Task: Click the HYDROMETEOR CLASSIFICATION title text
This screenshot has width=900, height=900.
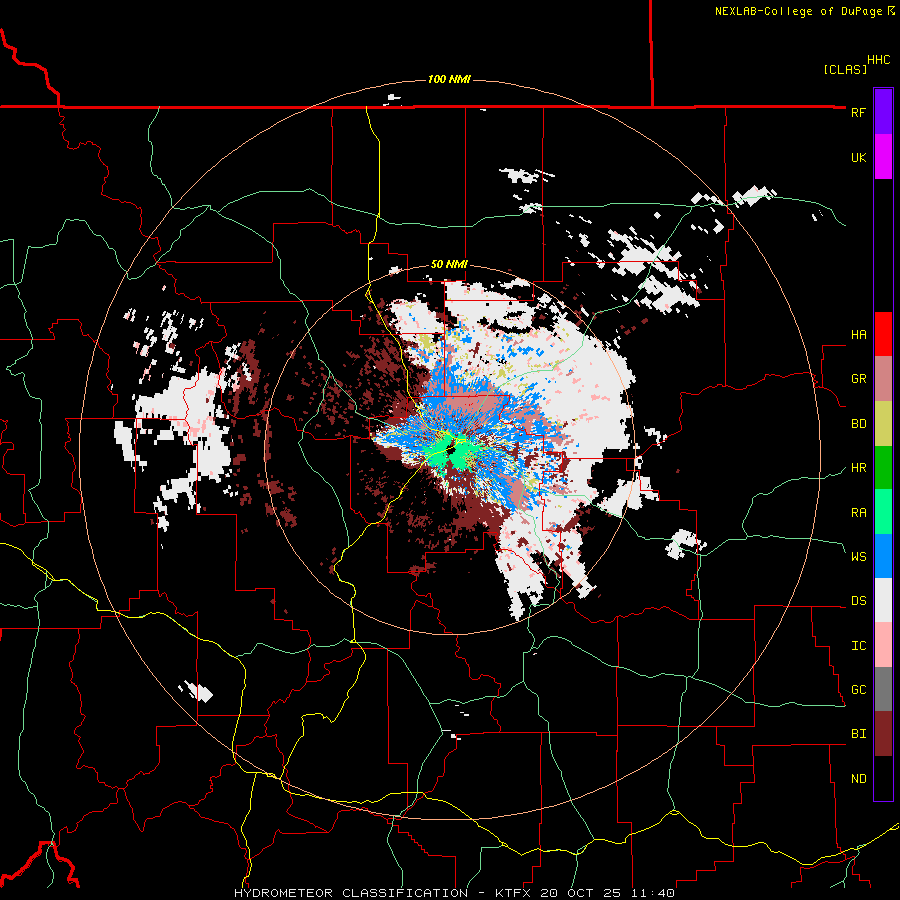Action: pos(351,893)
